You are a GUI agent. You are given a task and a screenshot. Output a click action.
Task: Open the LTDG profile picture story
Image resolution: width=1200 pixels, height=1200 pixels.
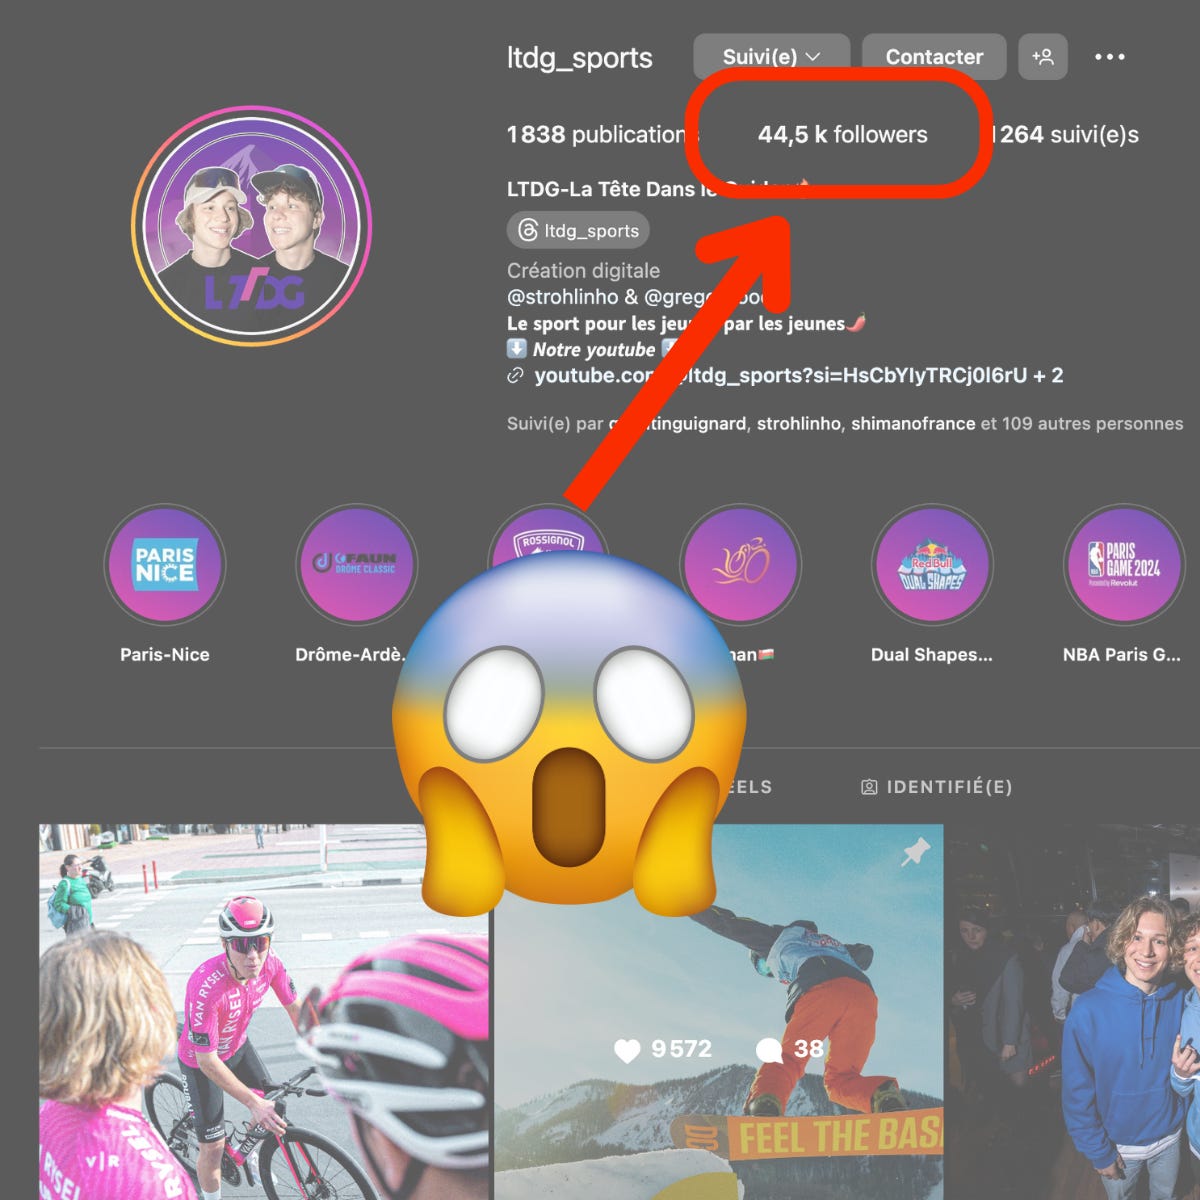pyautogui.click(x=252, y=226)
